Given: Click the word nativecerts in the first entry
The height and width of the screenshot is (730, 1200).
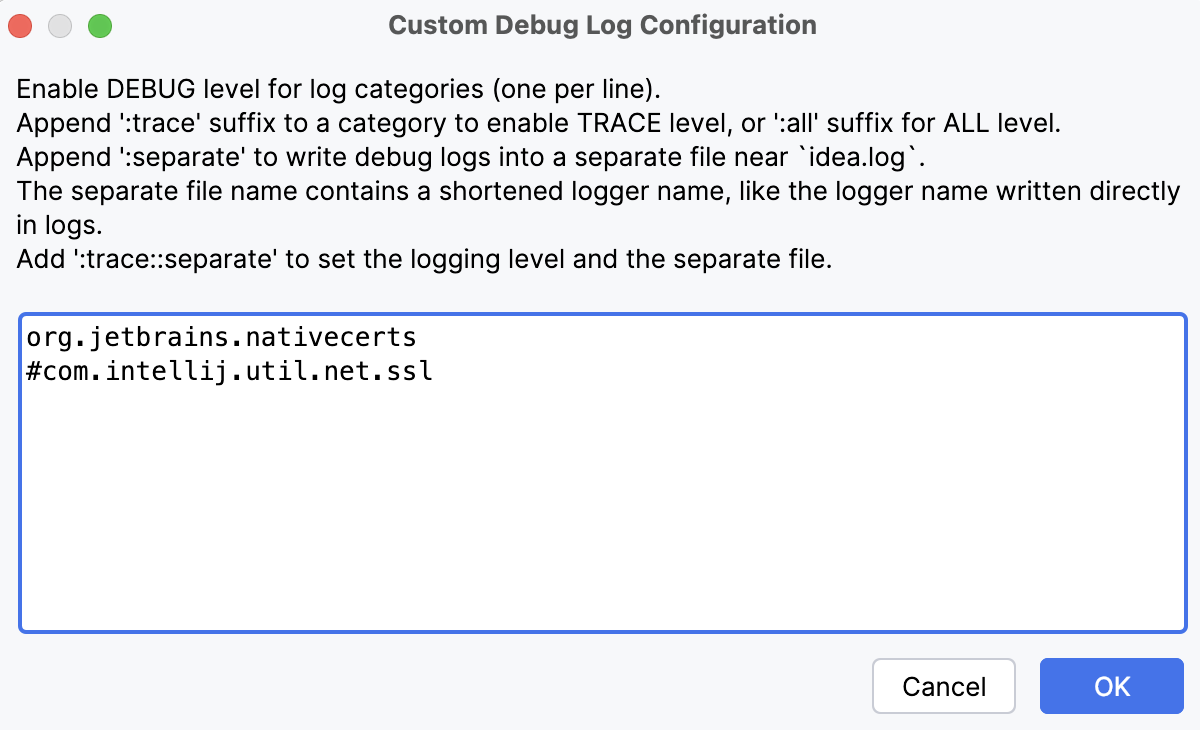Looking at the screenshot, I should [330, 337].
